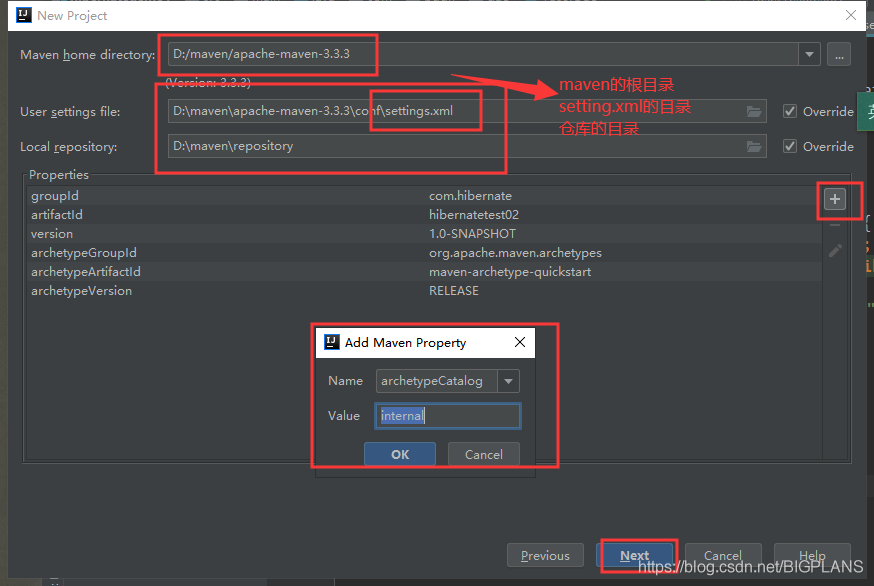Open the Maven home directory browse ellipsis button
The image size is (874, 586).
[839, 55]
